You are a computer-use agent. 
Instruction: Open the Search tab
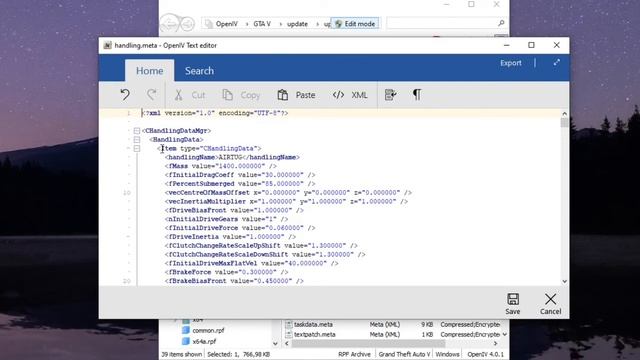[199, 71]
